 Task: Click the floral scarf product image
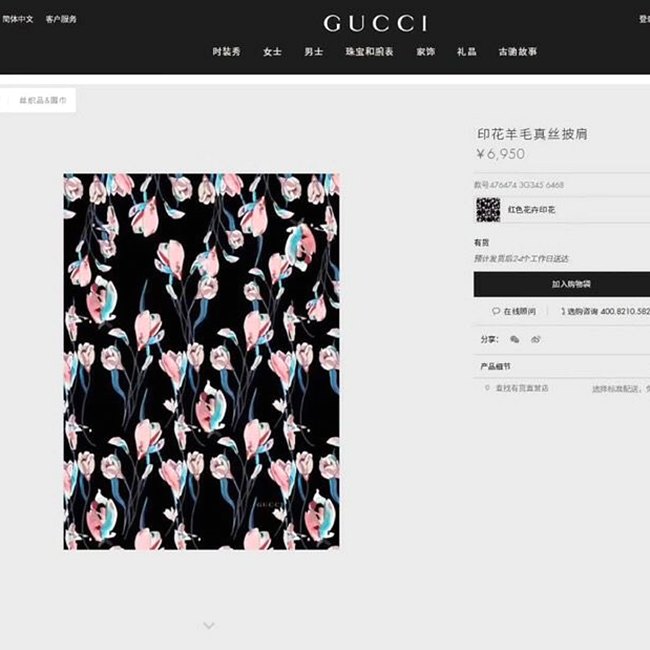pos(201,361)
